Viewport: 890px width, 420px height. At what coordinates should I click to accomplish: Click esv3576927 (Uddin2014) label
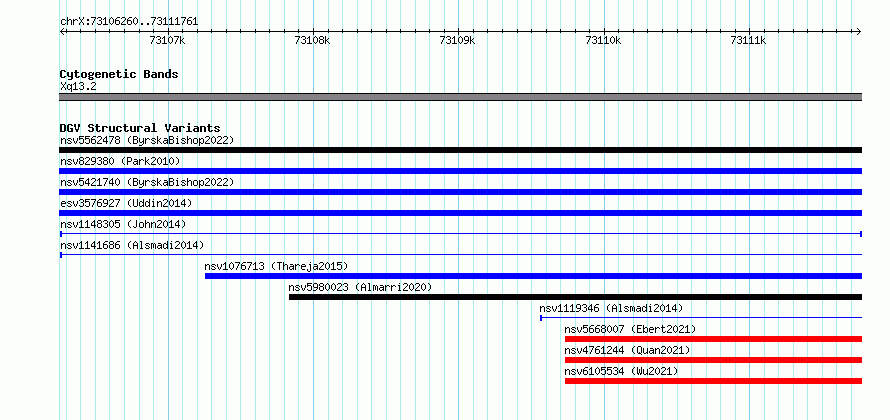tap(126, 203)
